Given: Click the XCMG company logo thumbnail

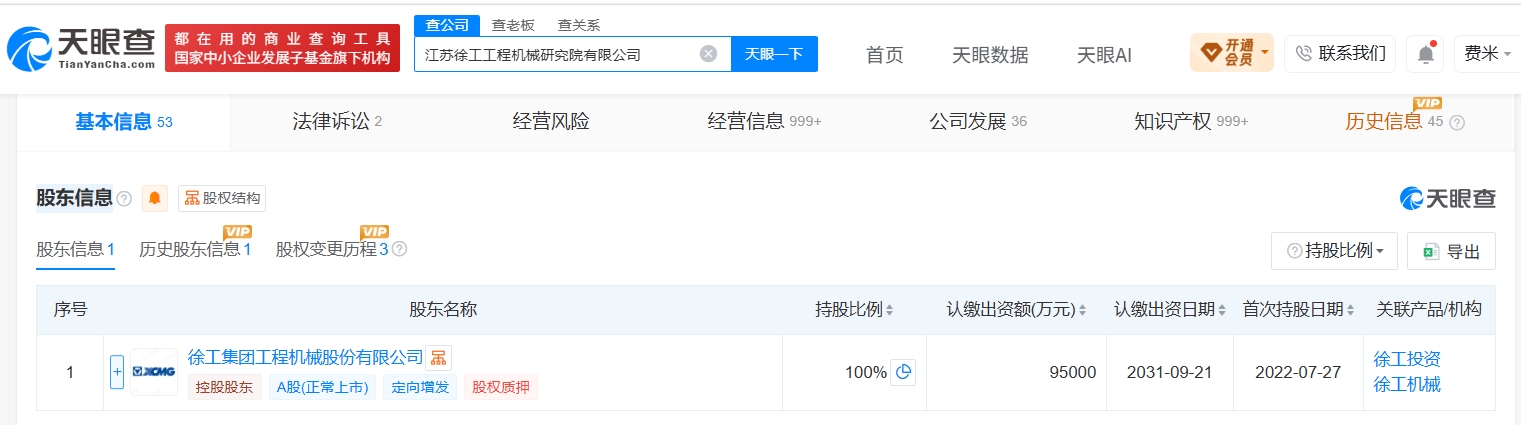Looking at the screenshot, I should pyautogui.click(x=154, y=372).
